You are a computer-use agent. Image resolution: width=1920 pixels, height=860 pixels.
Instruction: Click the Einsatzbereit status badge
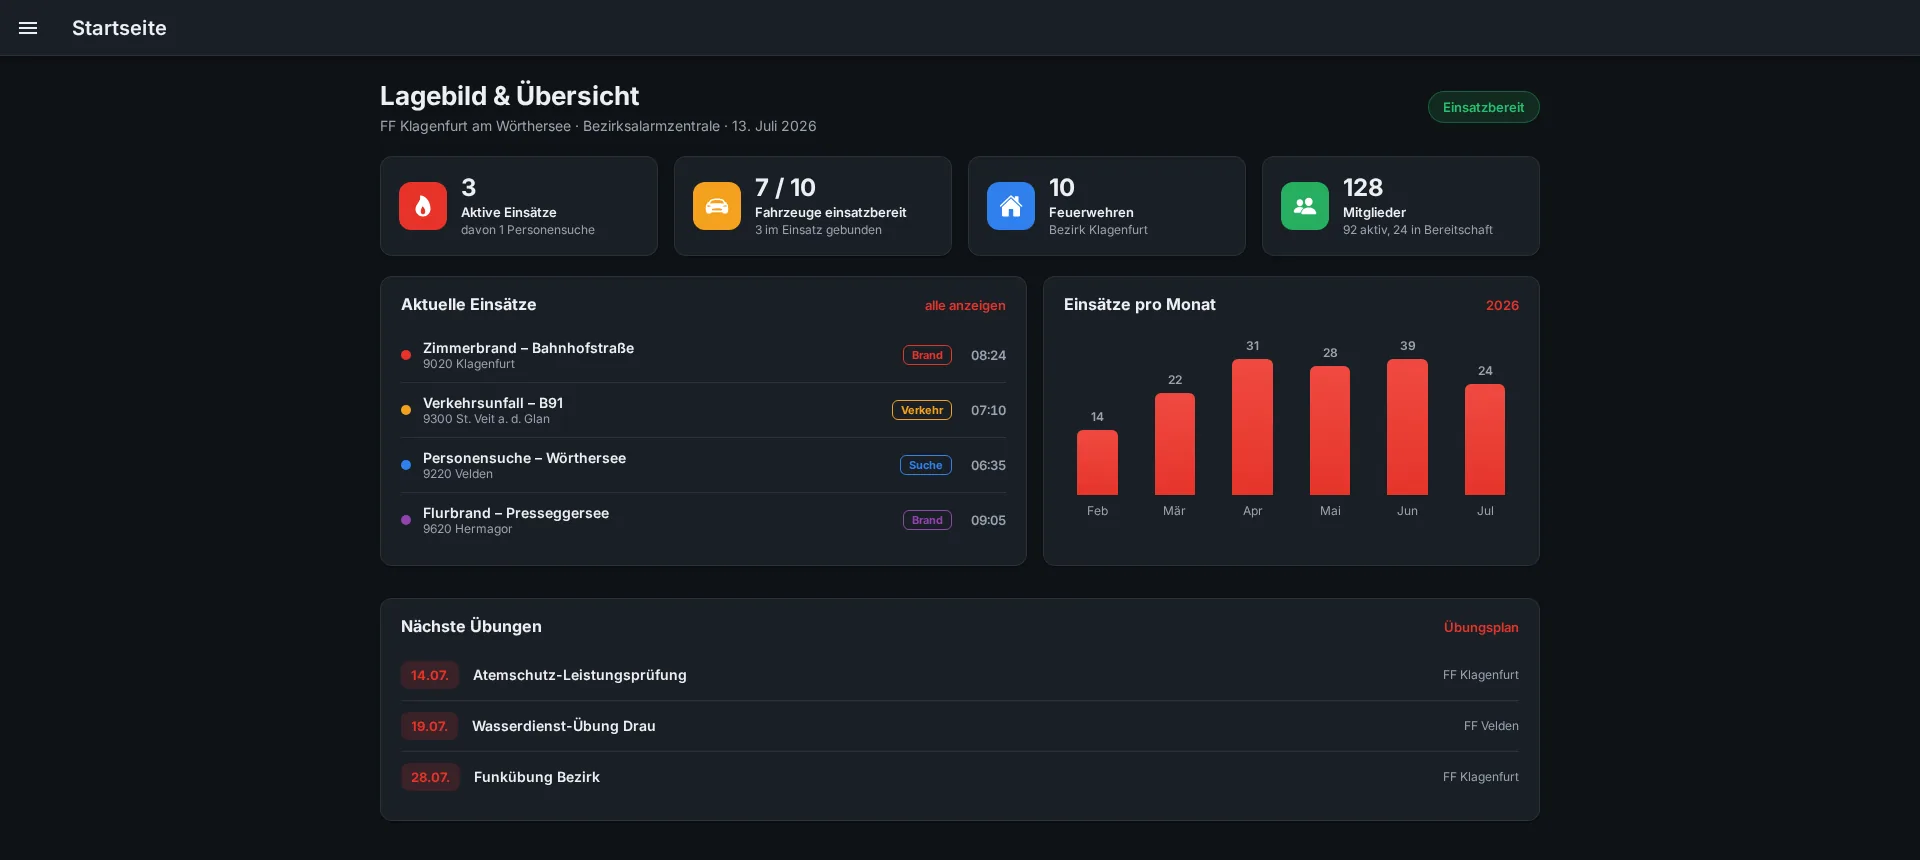(1483, 107)
